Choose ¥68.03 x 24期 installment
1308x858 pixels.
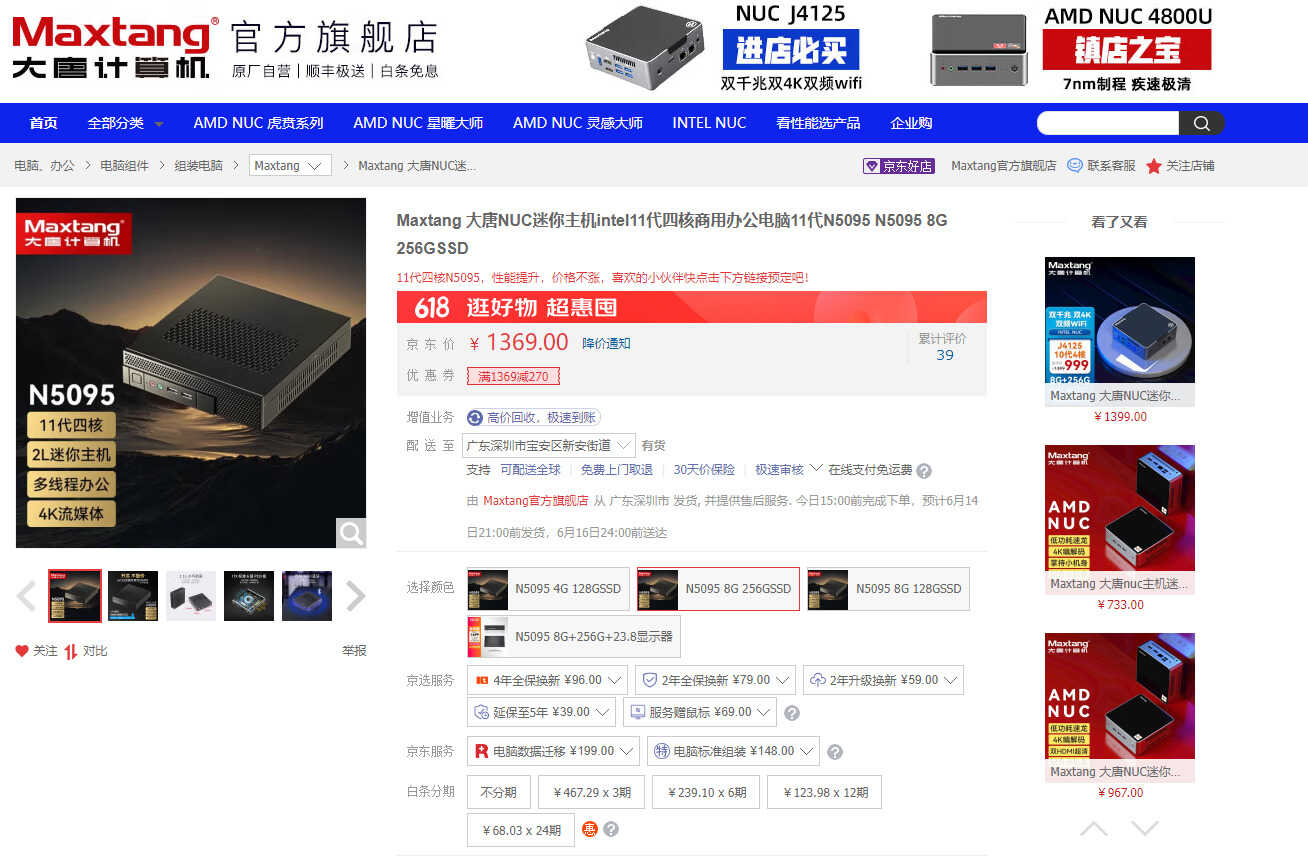(521, 830)
